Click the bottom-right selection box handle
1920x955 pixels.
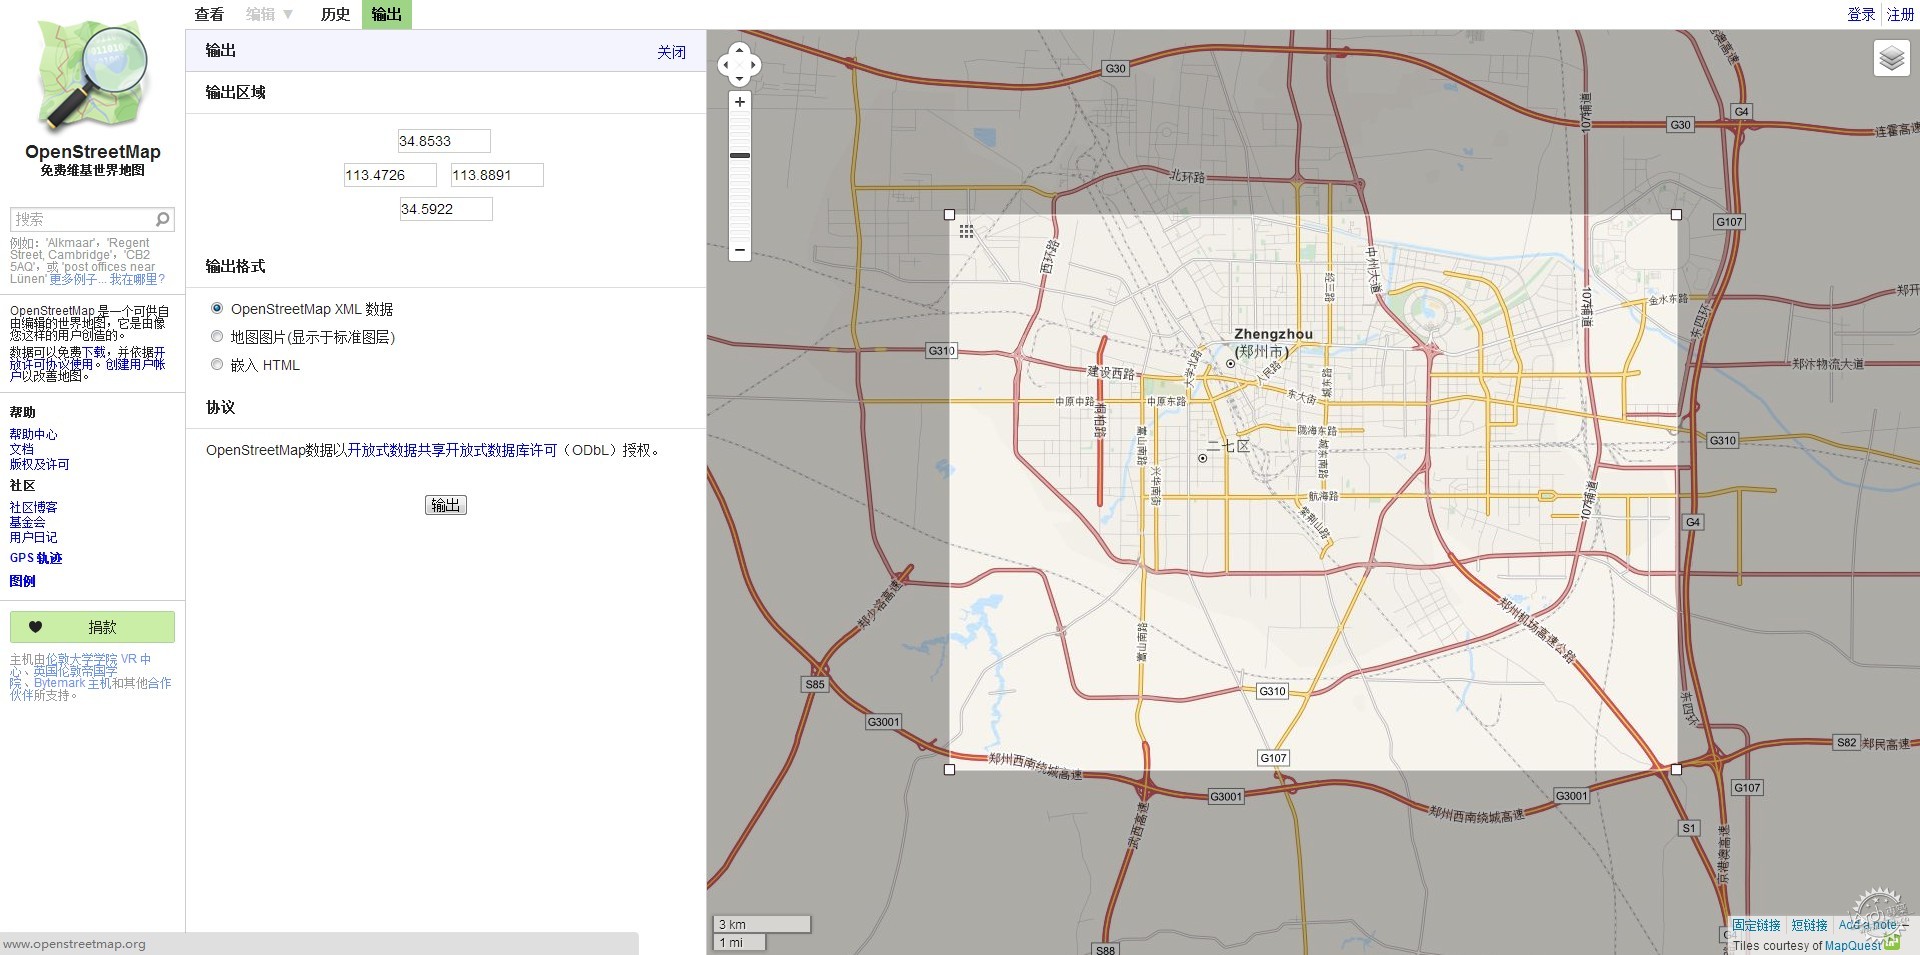1677,769
